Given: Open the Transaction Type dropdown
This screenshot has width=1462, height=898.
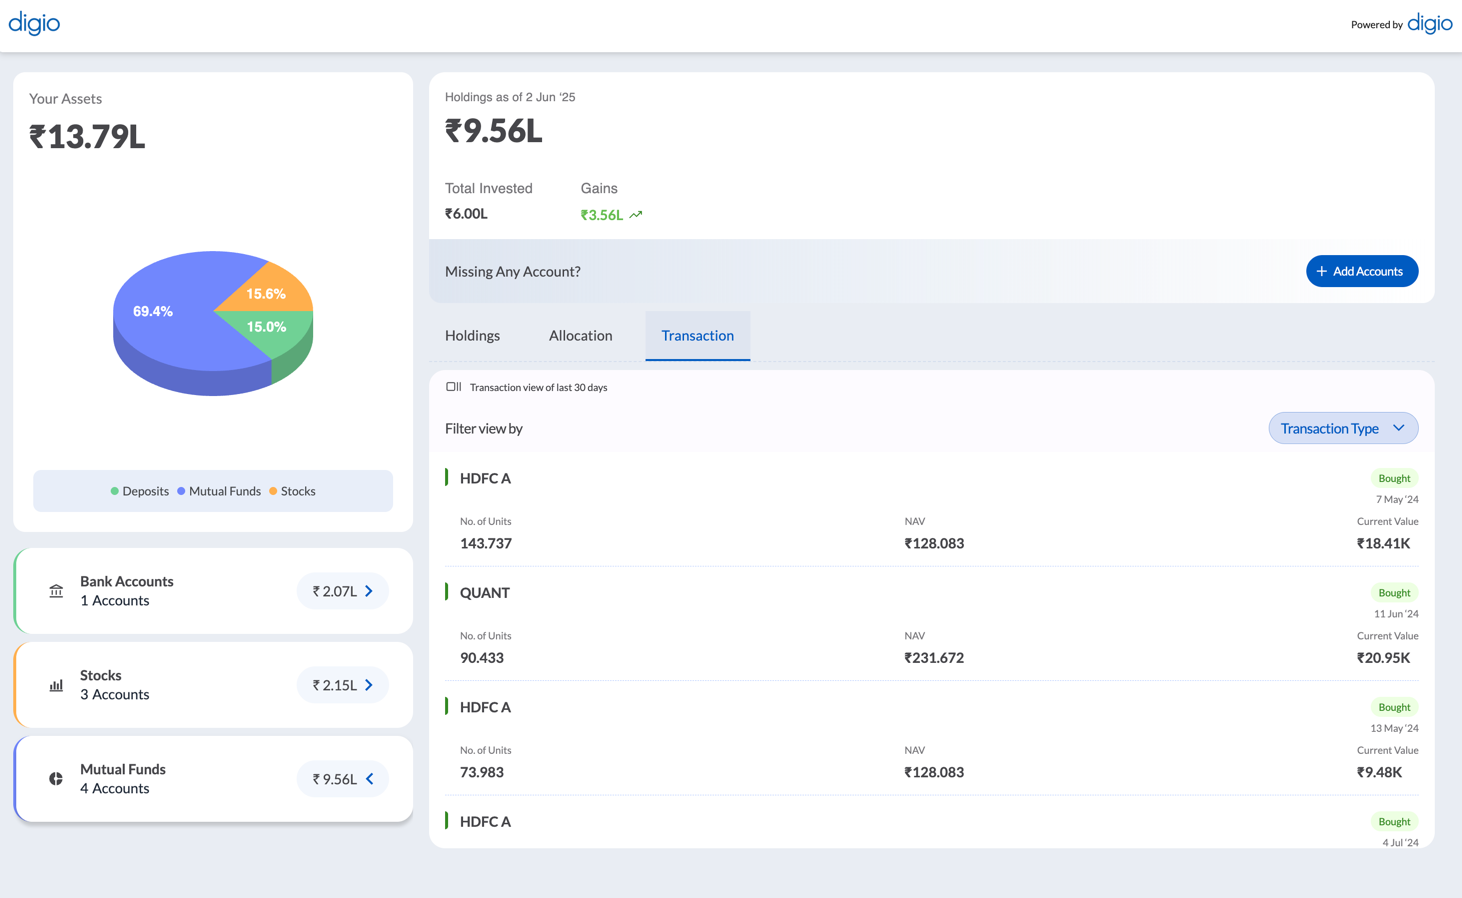Looking at the screenshot, I should click(1343, 428).
